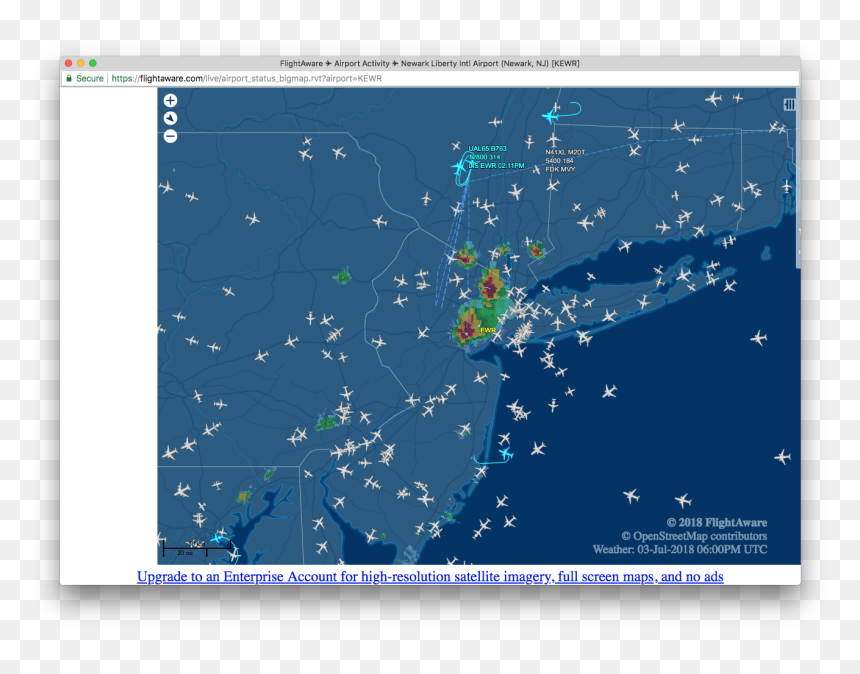The height and width of the screenshot is (674, 860).
Task: Click the FDK MVY route label
Action: coord(560,169)
